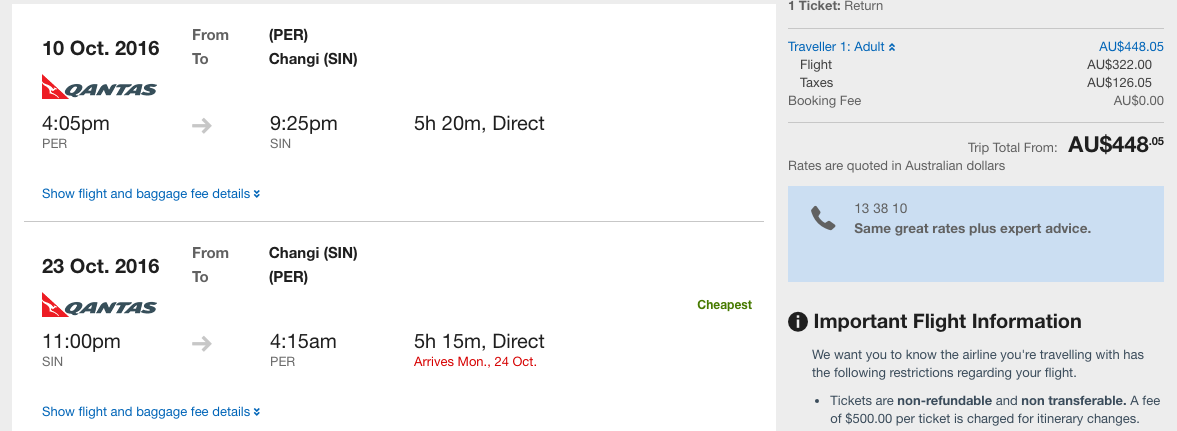Screen dimensions: 1177x431
Task: Collapse the Traveller 1: Adult price breakdown
Action: point(841,47)
